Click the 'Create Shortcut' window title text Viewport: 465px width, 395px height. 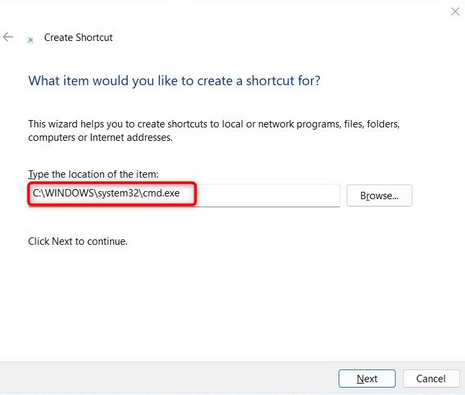[78, 37]
